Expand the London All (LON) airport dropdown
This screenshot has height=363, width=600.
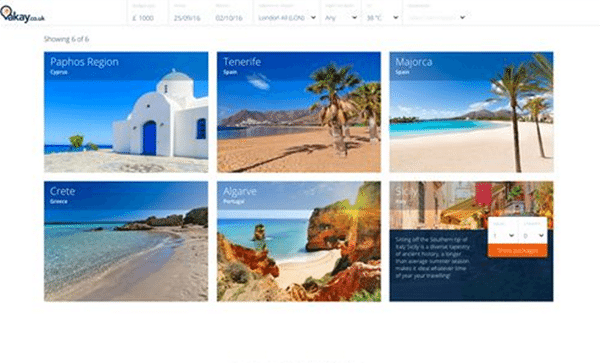coord(287,13)
